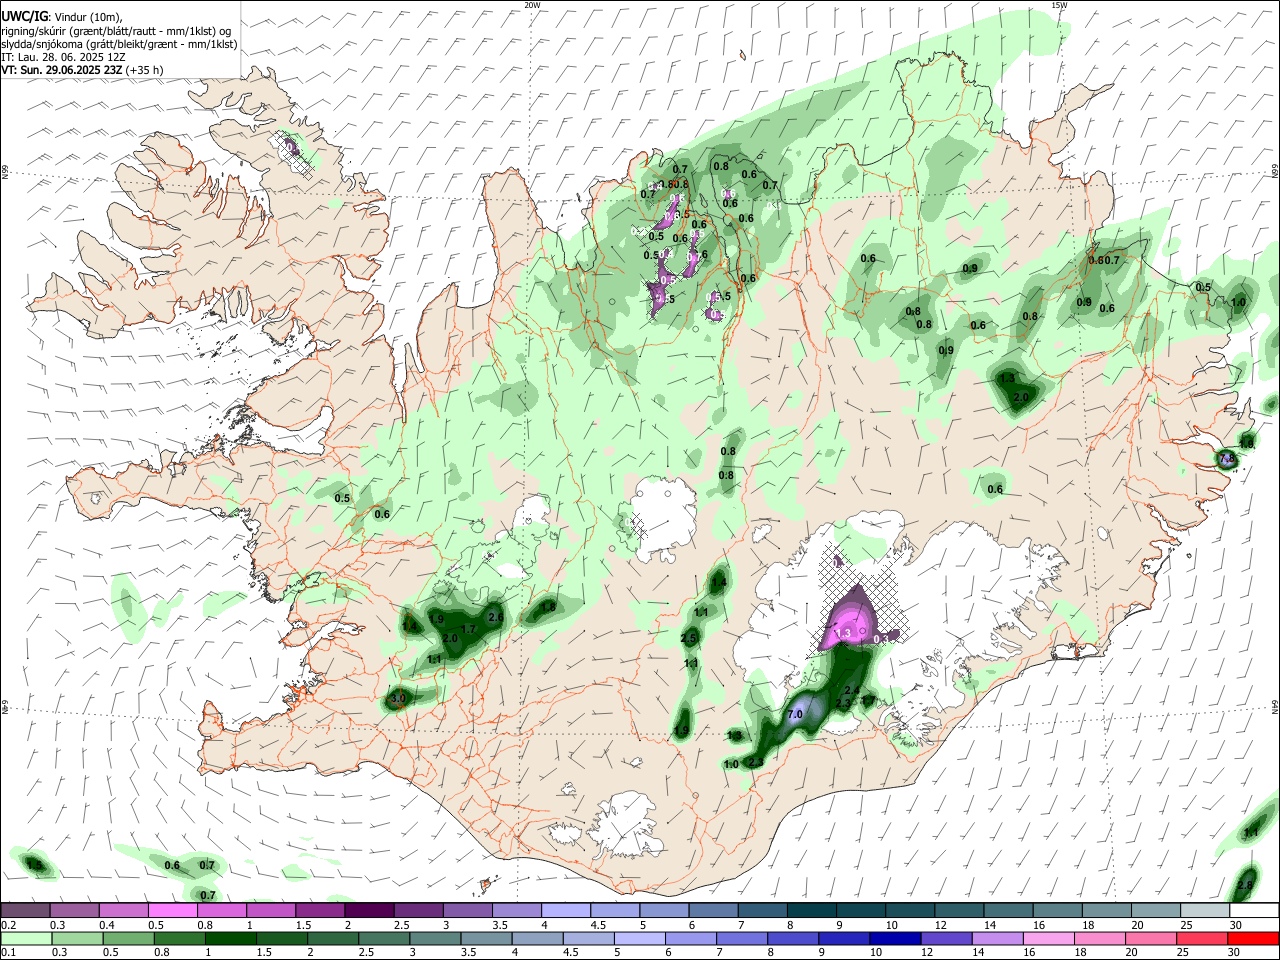Pick the dark teal 8–9 snow swatch
The height and width of the screenshot is (960, 1280).
[812, 911]
